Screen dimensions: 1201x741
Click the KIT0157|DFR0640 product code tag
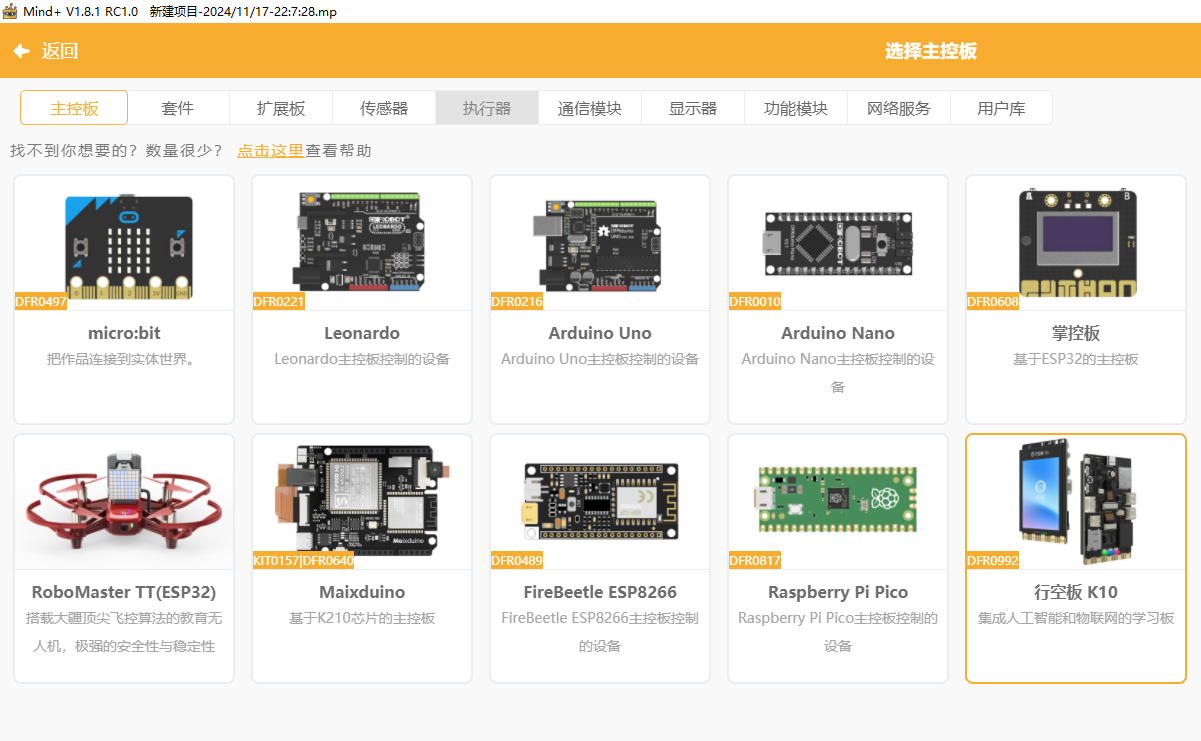(x=303, y=561)
